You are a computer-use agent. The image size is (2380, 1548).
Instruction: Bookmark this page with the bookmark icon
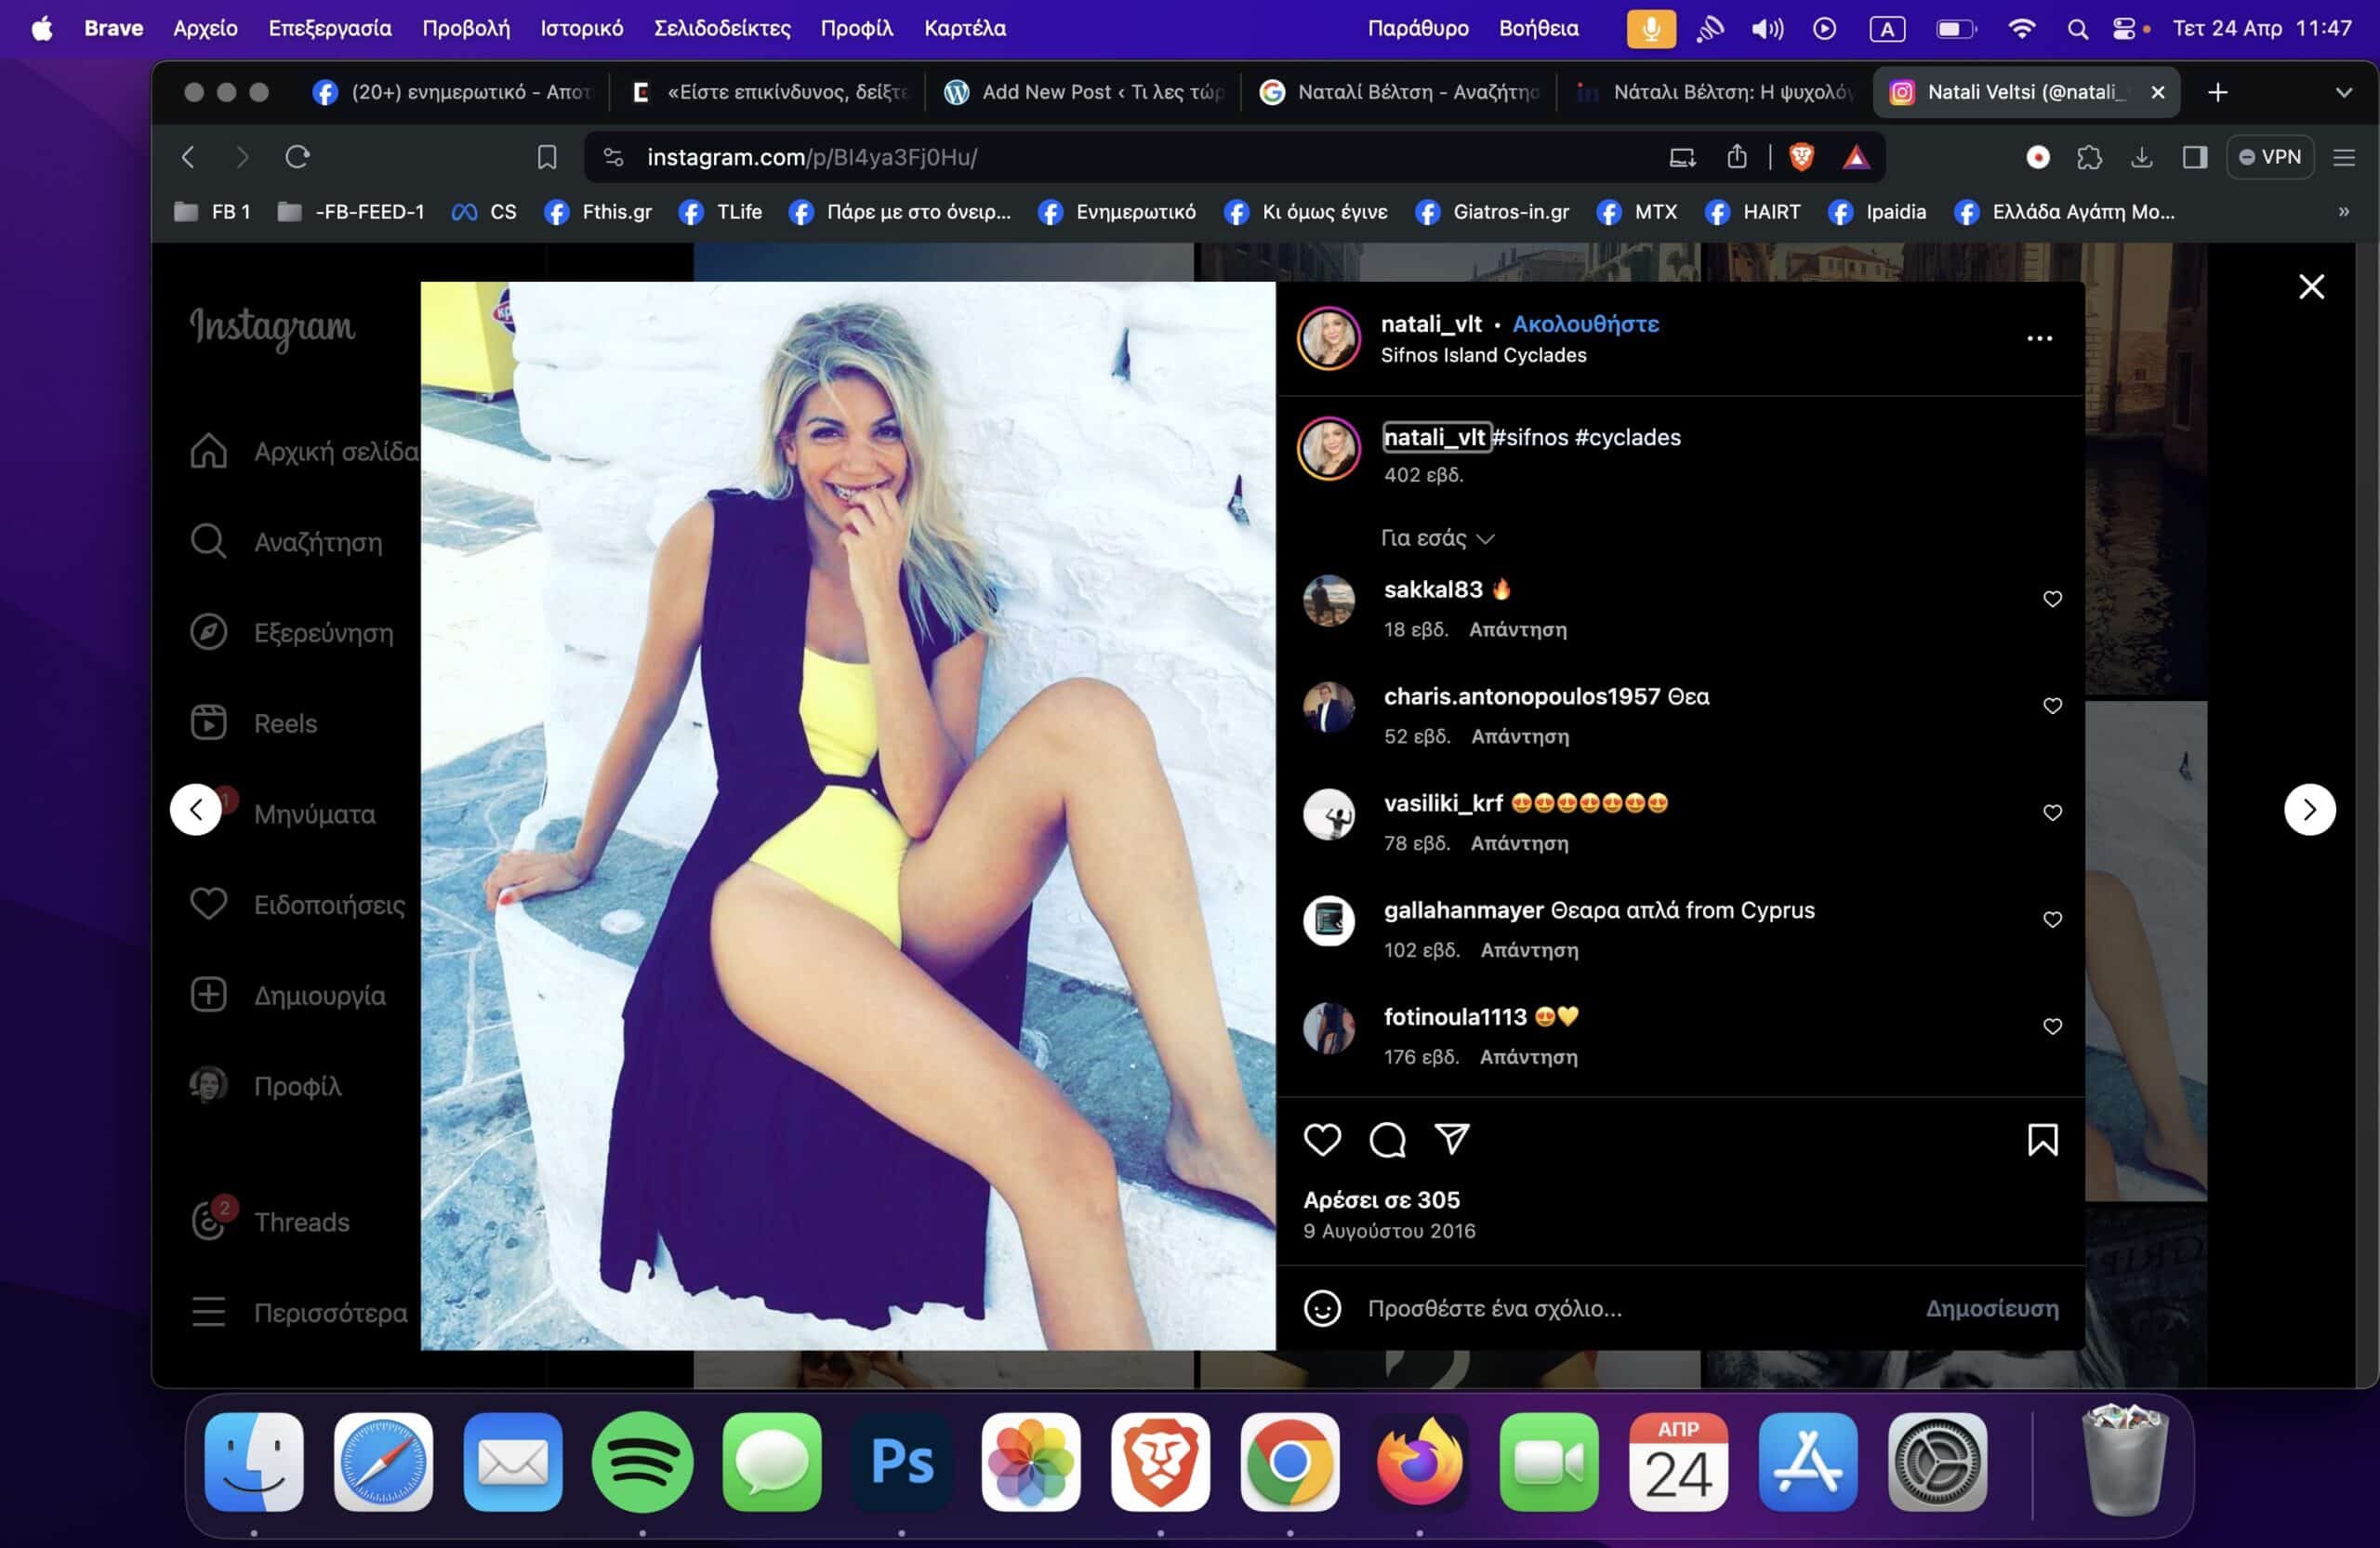(547, 157)
